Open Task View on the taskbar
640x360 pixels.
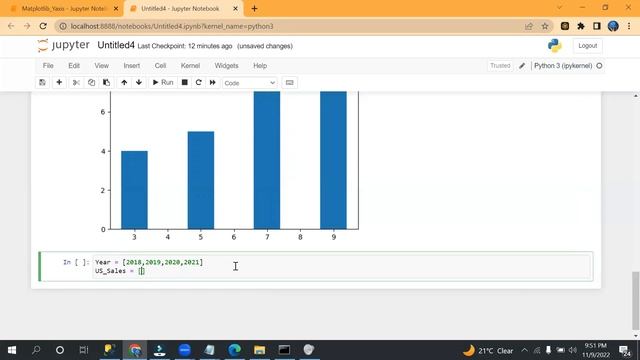tap(84, 350)
